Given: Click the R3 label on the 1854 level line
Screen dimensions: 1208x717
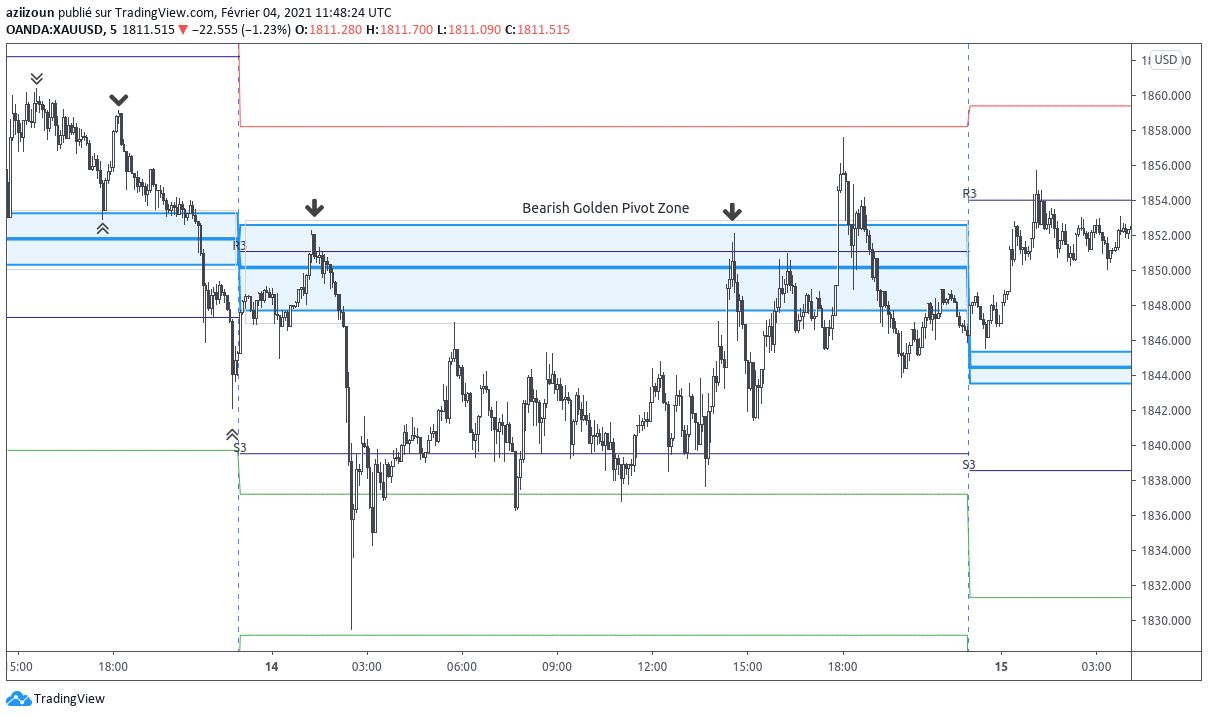Looking at the screenshot, I should coord(969,193).
